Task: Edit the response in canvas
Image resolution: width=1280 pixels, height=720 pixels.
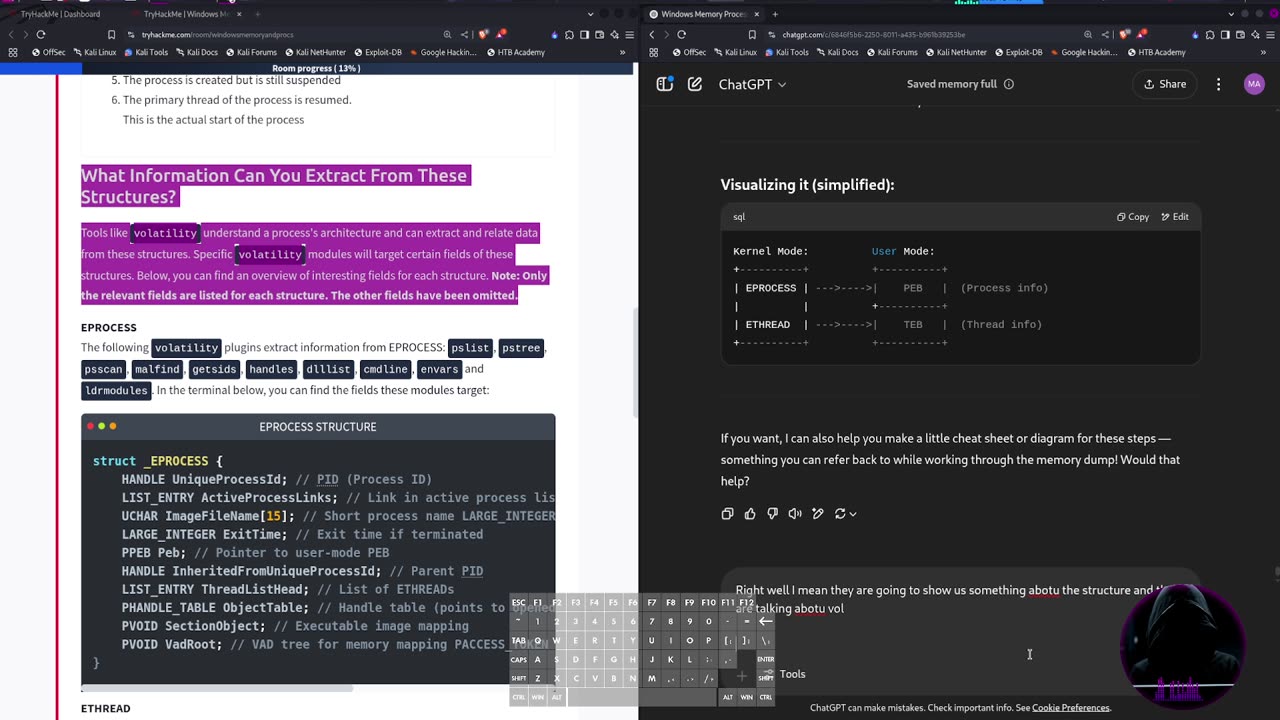Action: click(817, 513)
